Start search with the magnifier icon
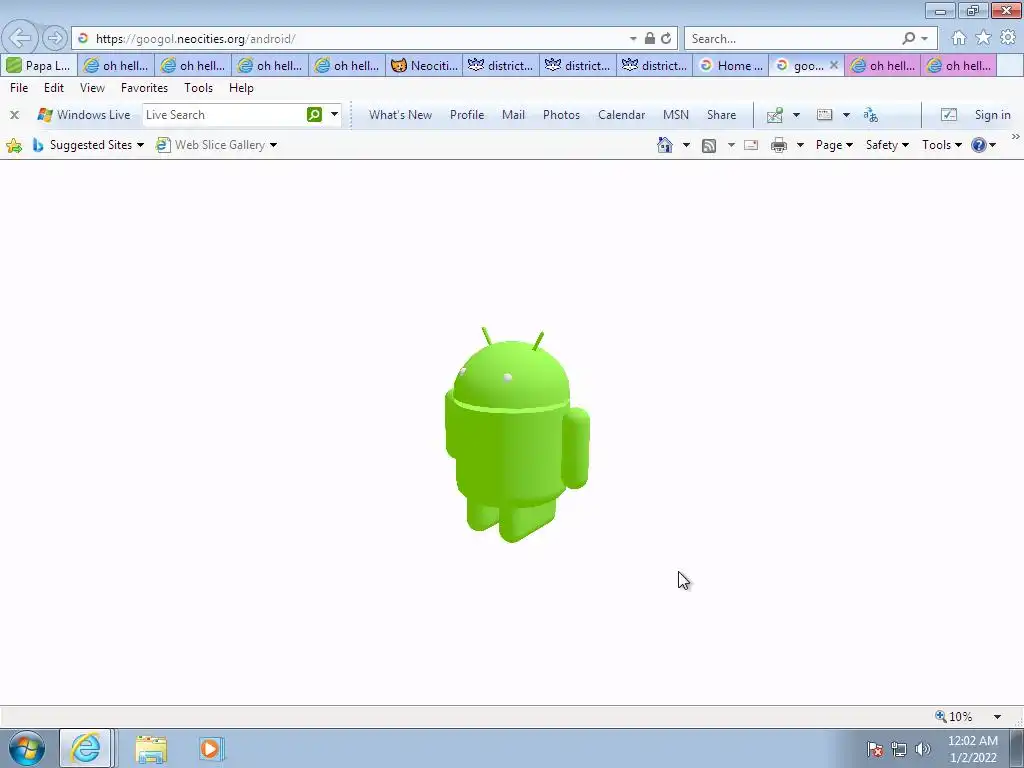Viewport: 1024px width, 768px height. pyautogui.click(x=908, y=39)
